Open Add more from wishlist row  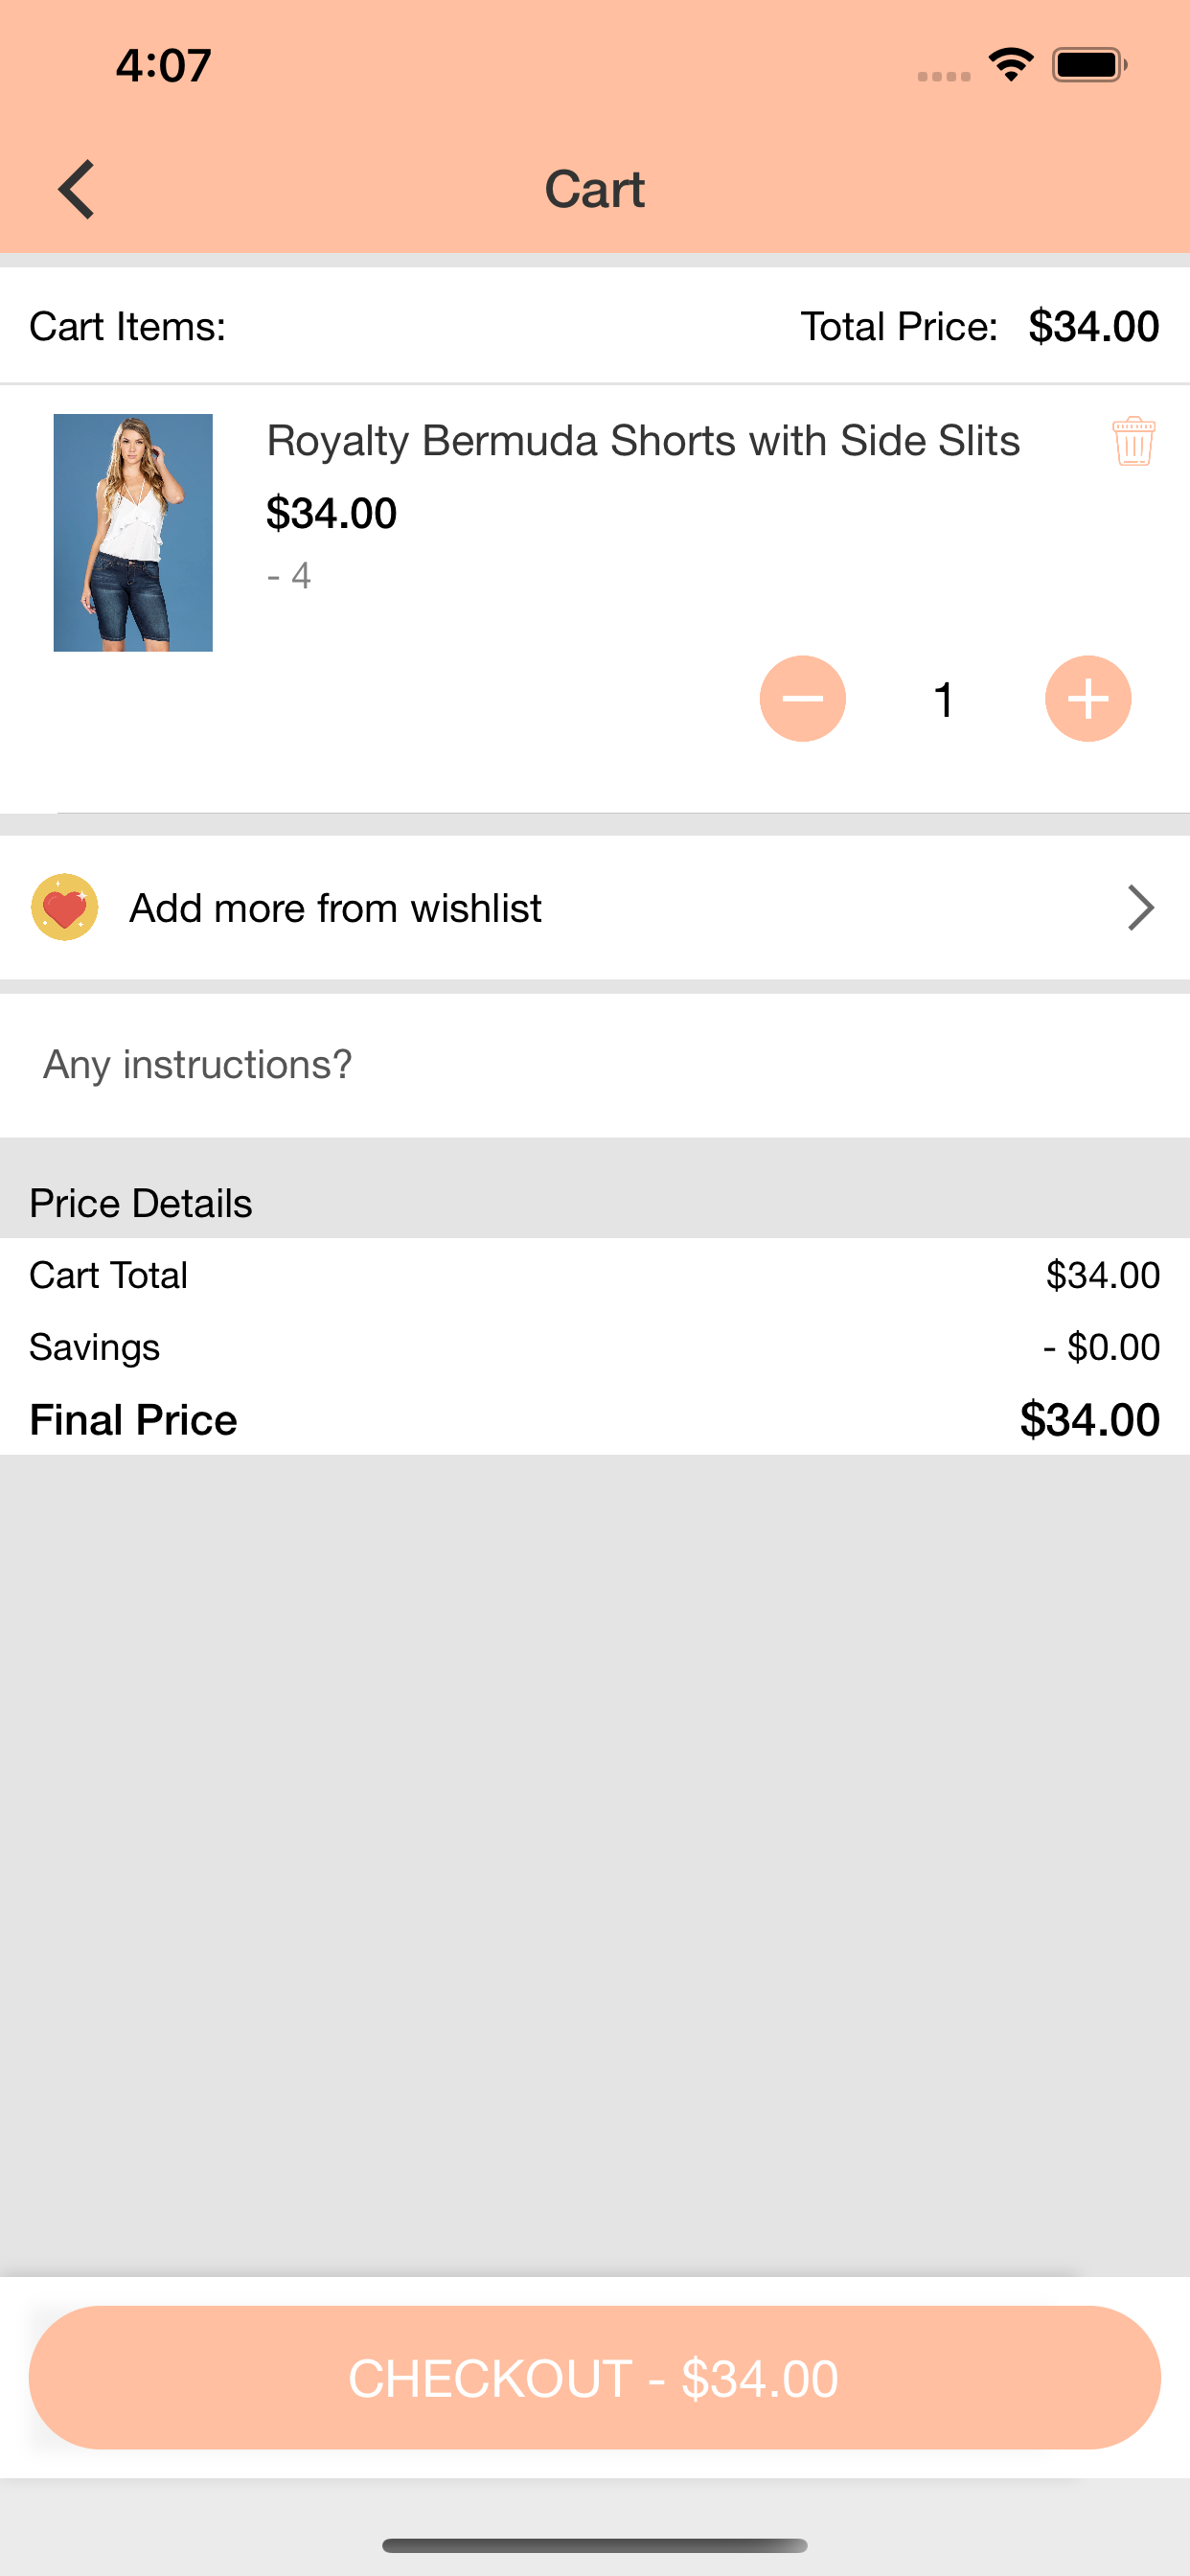595,907
